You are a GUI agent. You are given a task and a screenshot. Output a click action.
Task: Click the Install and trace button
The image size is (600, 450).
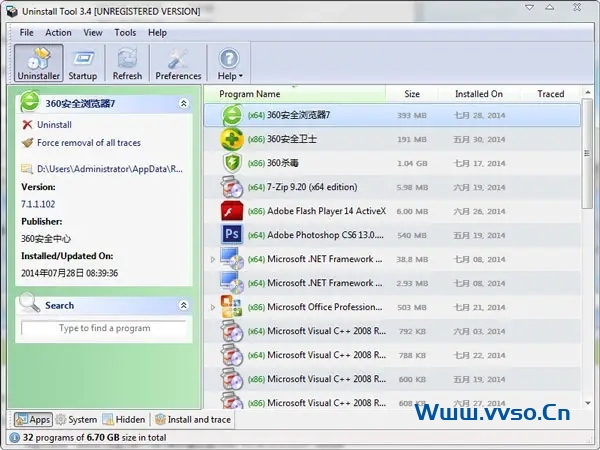tap(192, 420)
